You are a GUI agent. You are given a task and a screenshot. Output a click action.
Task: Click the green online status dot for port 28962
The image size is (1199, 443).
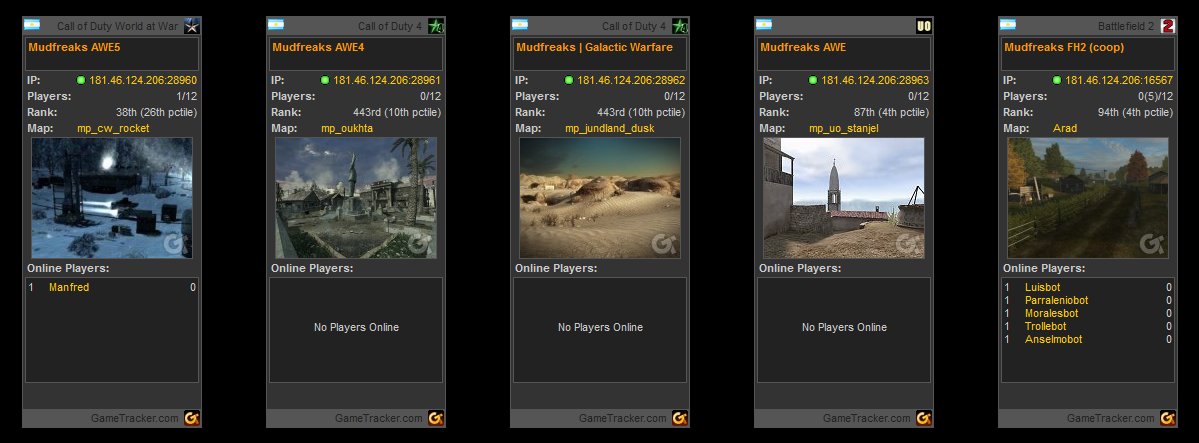[x=569, y=80]
